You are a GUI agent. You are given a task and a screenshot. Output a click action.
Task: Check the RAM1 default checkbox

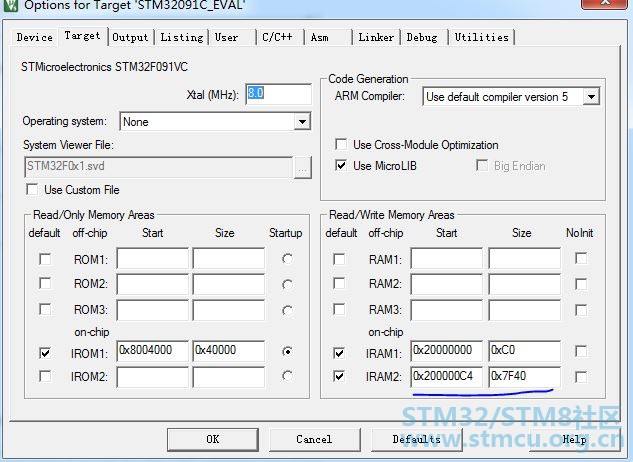pos(339,259)
